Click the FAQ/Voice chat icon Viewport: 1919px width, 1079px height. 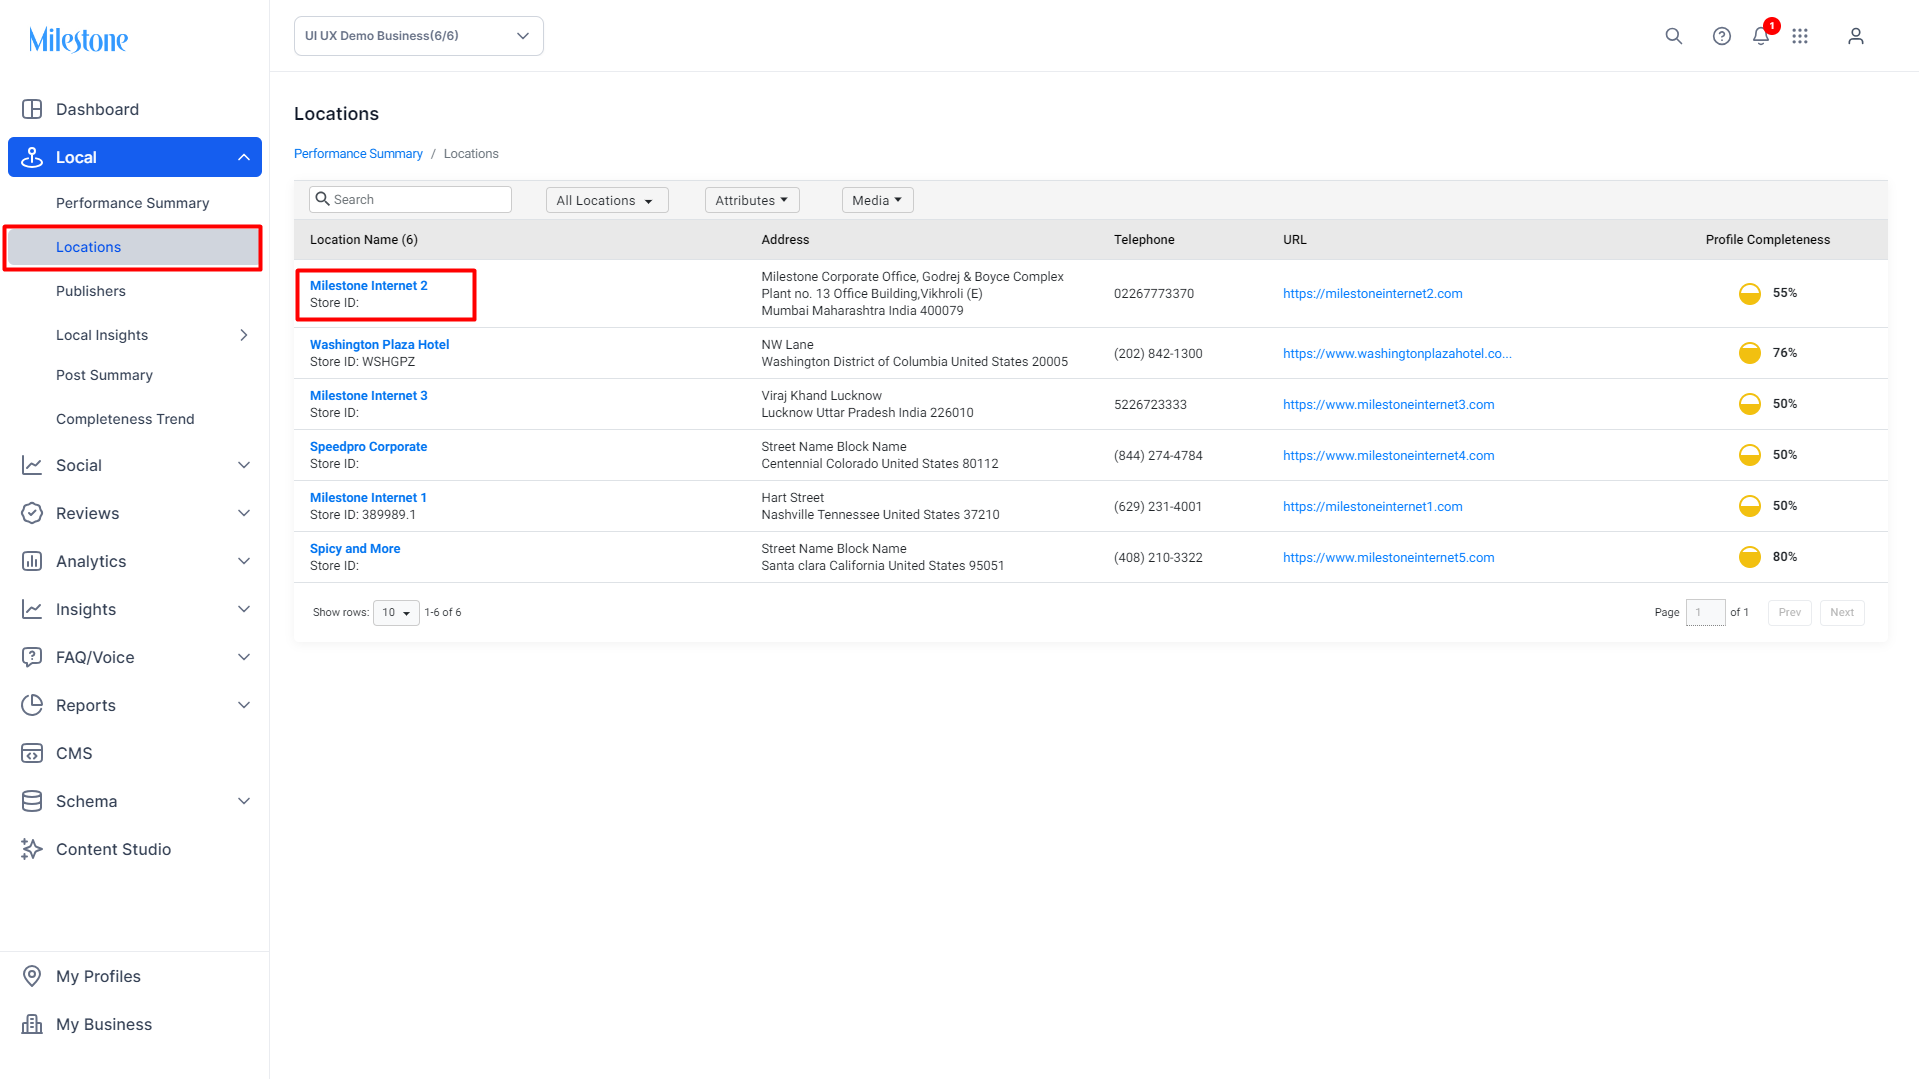click(32, 657)
